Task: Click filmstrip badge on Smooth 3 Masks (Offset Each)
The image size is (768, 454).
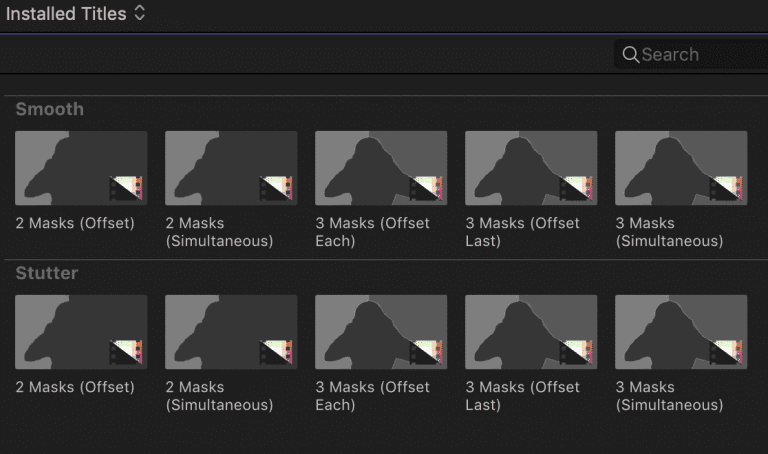Action: pyautogui.click(x=426, y=189)
